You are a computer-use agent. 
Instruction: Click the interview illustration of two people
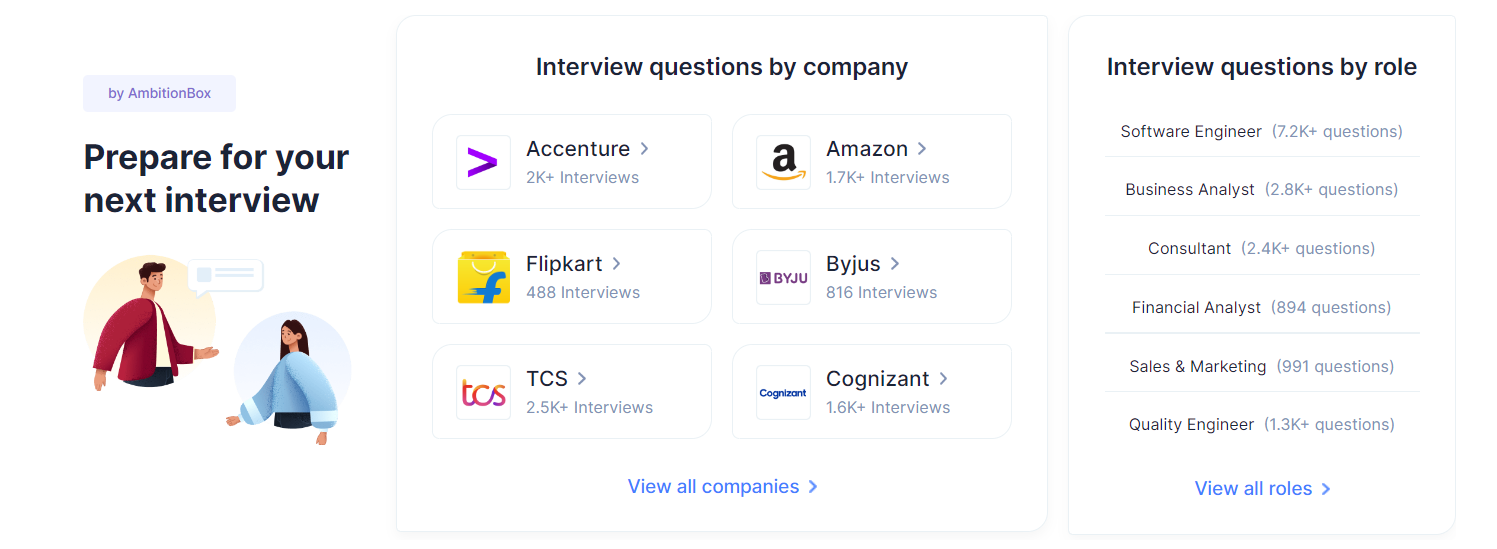(217, 350)
